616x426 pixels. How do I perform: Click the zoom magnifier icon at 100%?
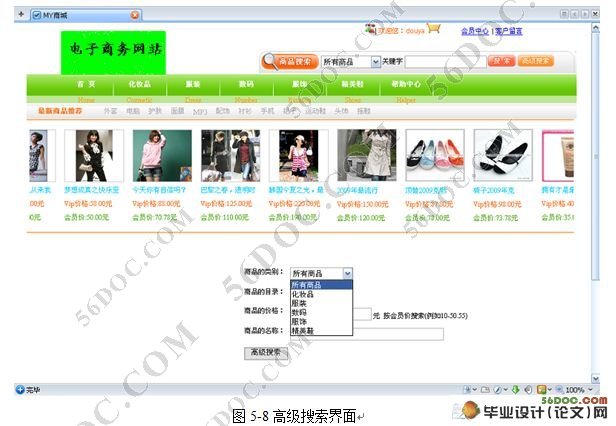(x=559, y=389)
